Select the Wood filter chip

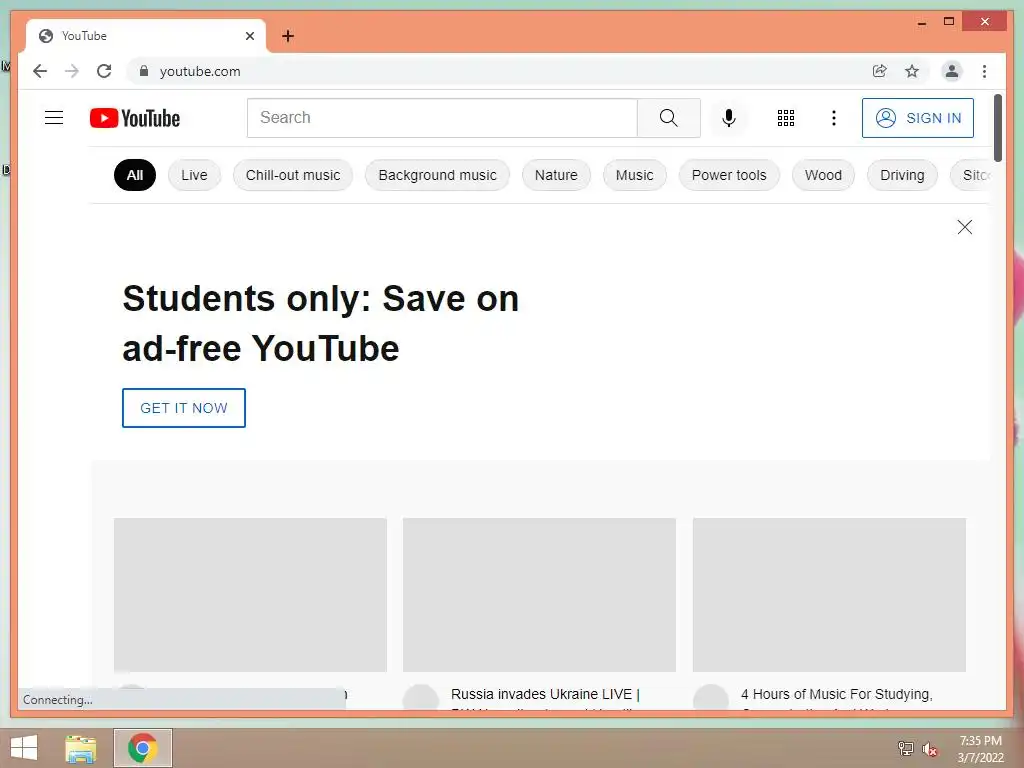(x=823, y=175)
